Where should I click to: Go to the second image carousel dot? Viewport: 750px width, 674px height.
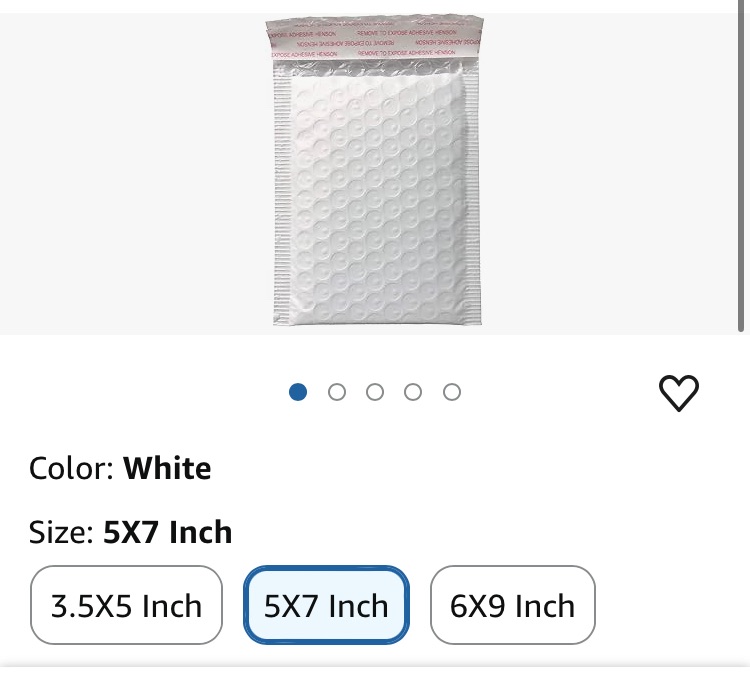(337, 392)
